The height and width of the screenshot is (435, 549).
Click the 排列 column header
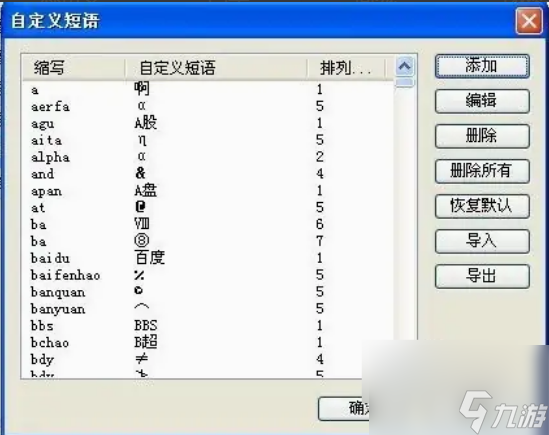click(346, 68)
